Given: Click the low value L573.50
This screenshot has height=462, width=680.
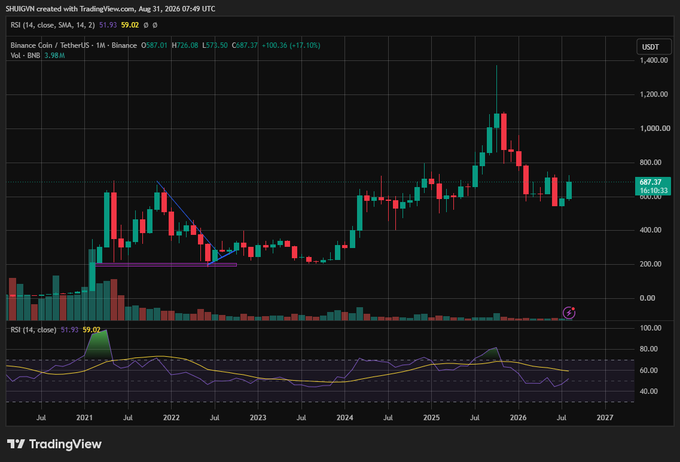Looking at the screenshot, I should point(215,45).
